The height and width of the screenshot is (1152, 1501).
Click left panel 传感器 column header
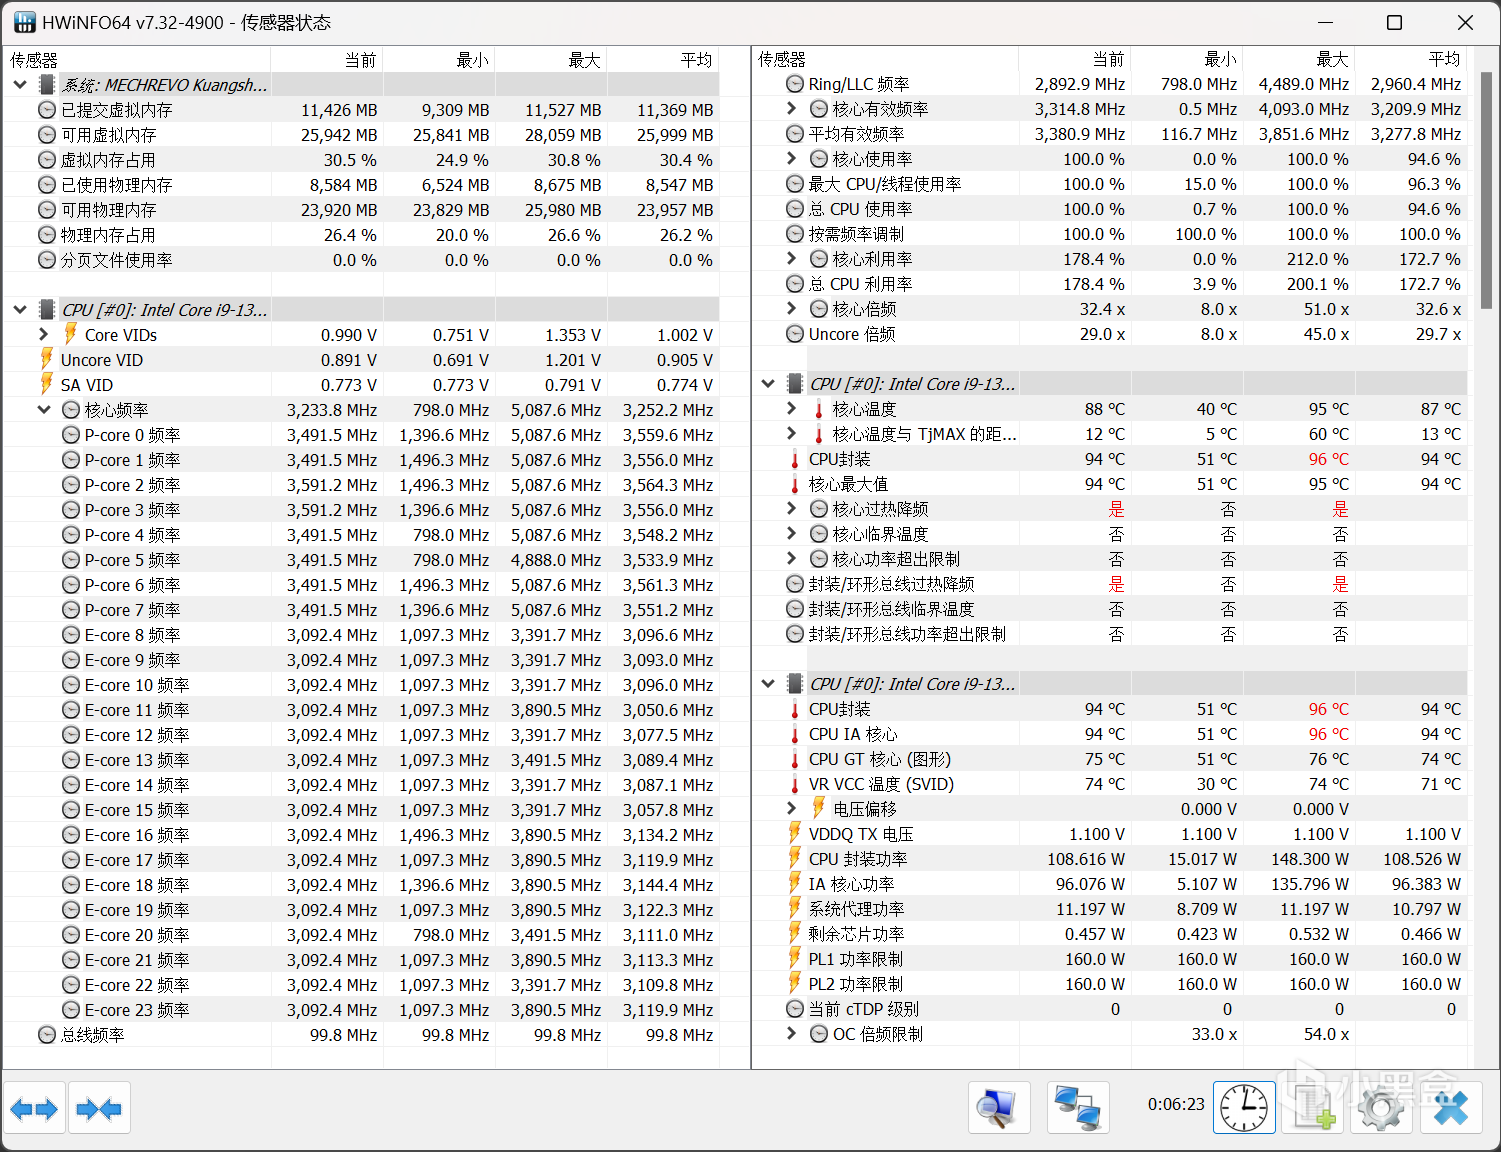(x=137, y=60)
